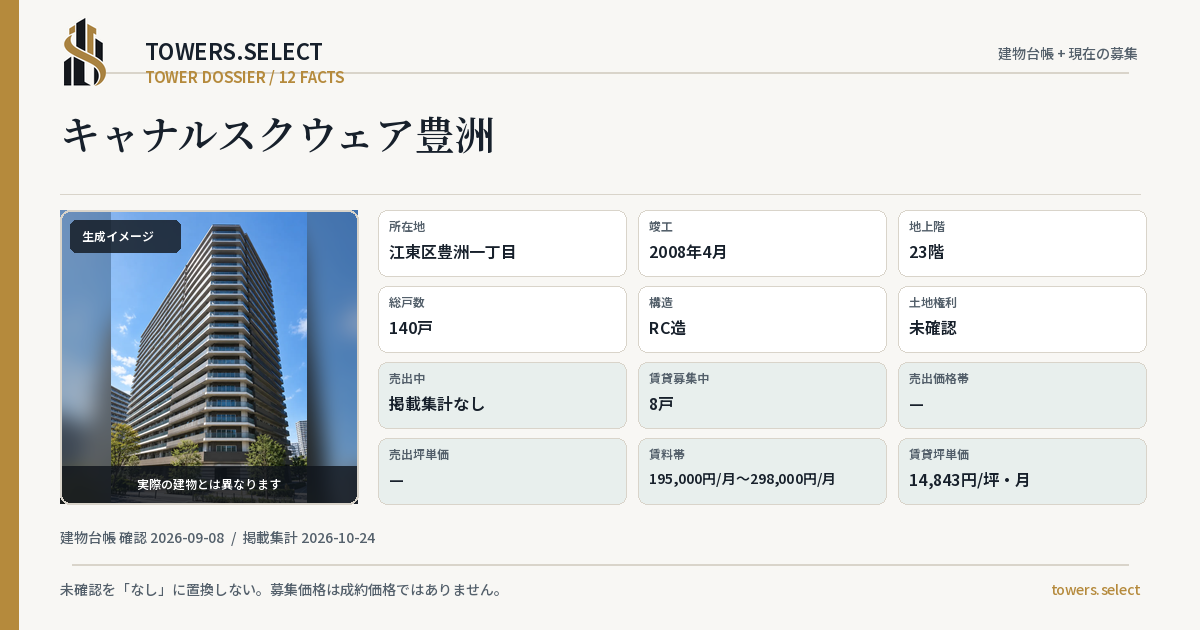Select the 構造 RC造 card

[x=762, y=319]
